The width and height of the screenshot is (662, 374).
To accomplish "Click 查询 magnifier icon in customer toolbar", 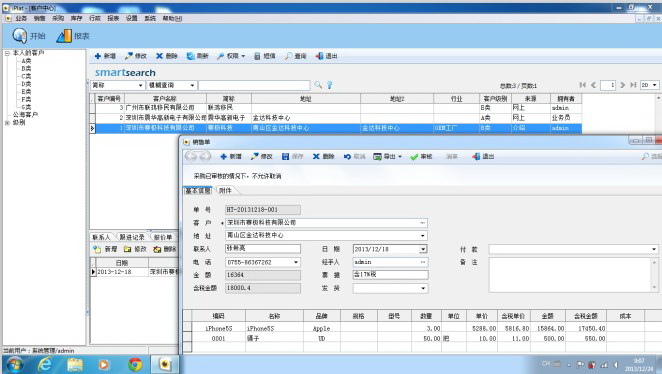I will 288,56.
